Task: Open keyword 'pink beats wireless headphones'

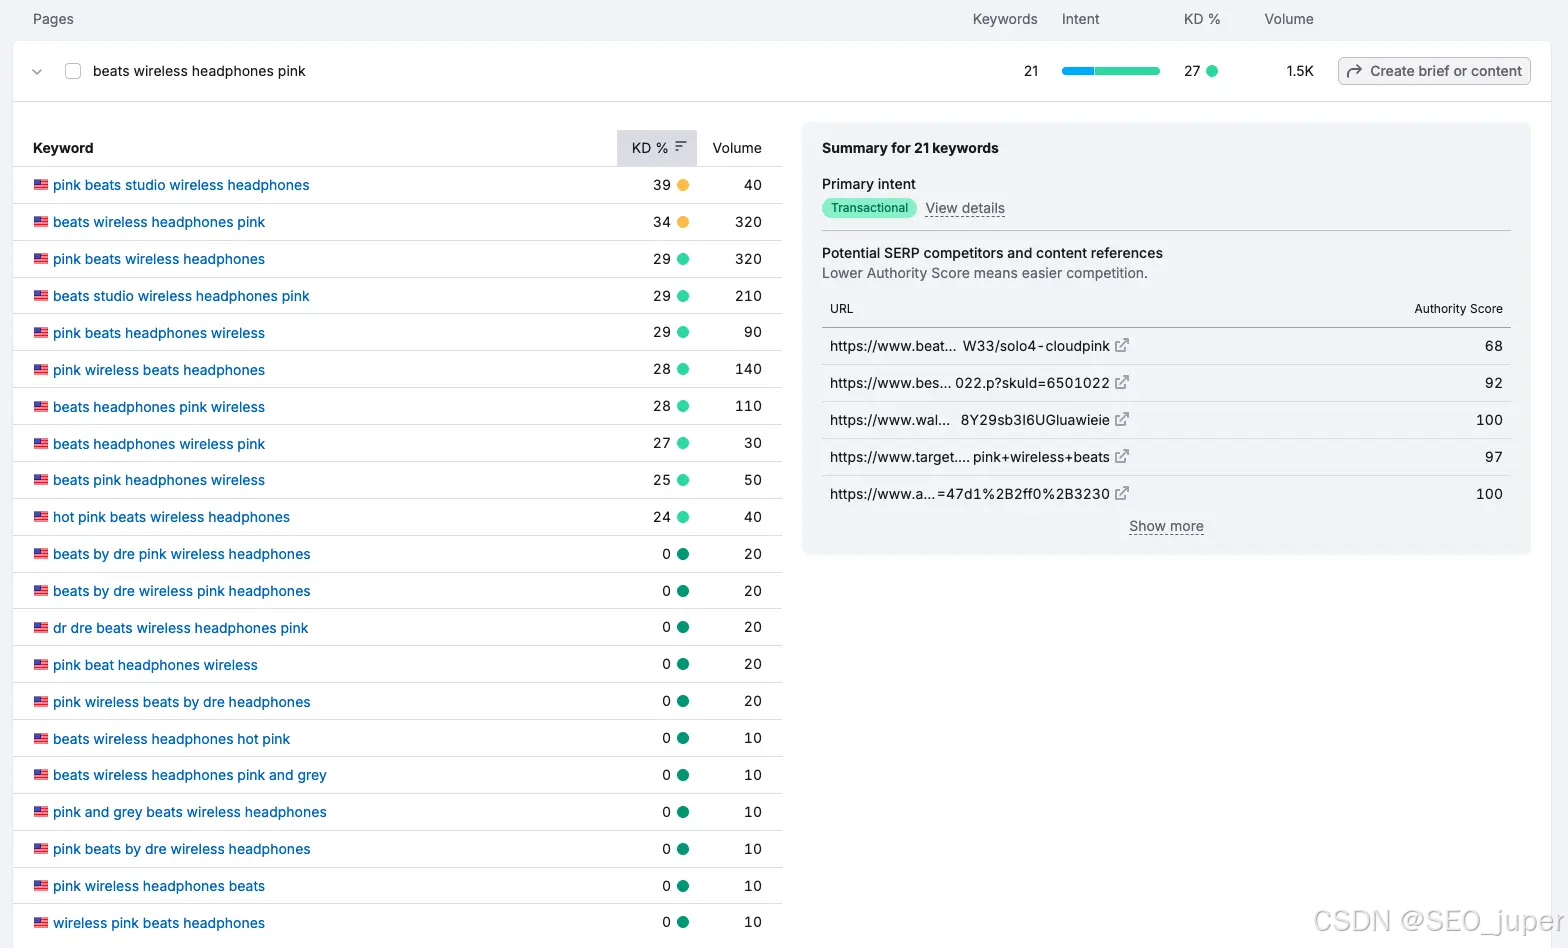Action: click(159, 259)
